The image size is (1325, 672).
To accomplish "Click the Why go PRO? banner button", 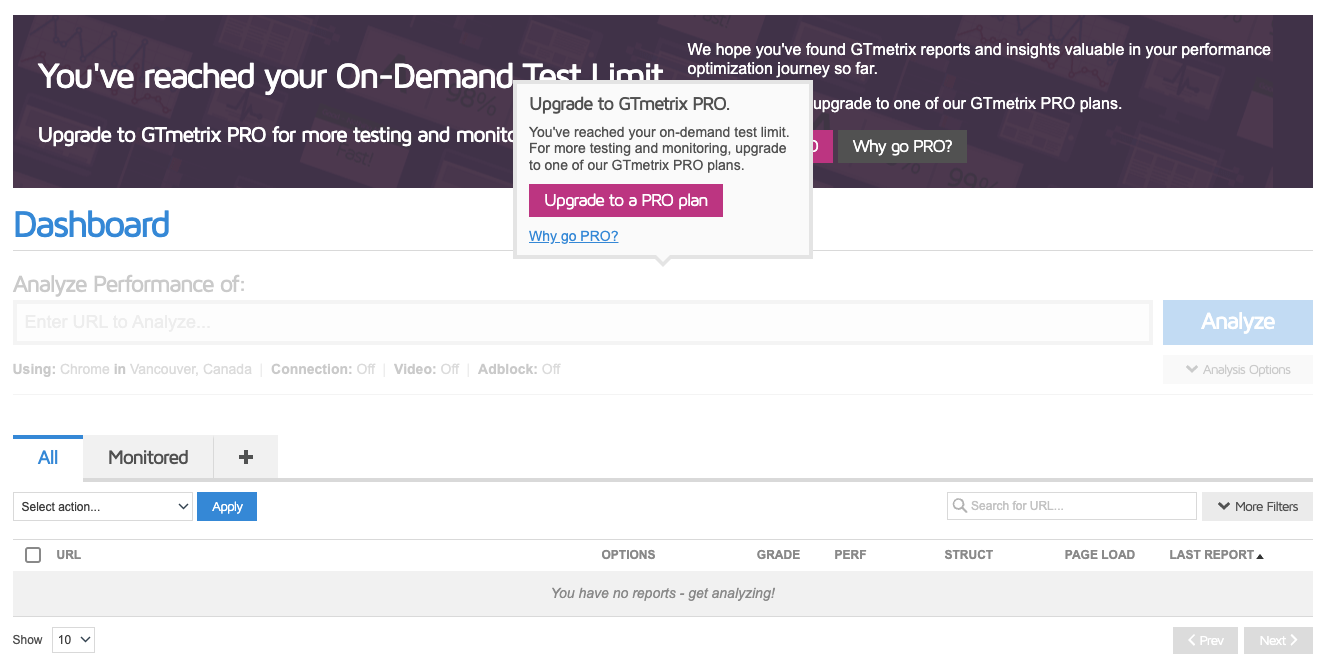I will [x=902, y=146].
